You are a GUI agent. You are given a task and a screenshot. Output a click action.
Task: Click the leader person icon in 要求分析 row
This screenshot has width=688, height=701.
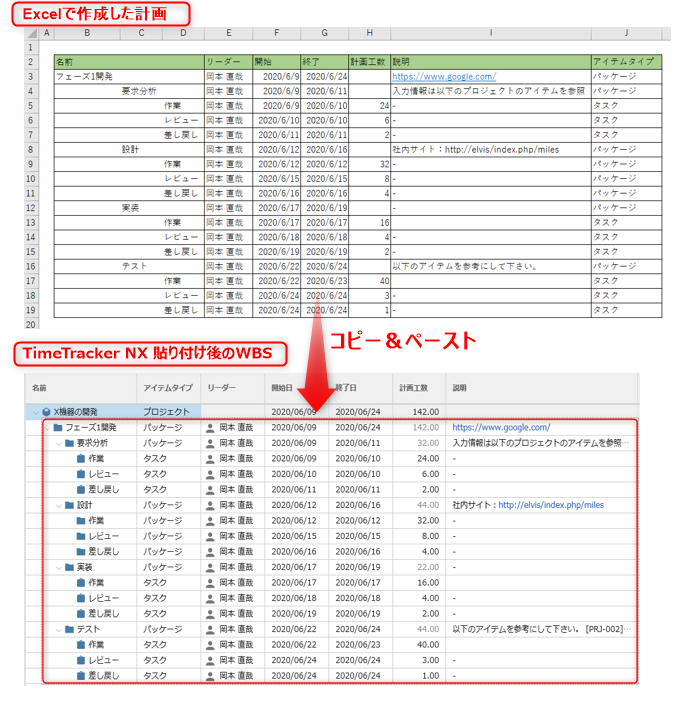click(210, 443)
